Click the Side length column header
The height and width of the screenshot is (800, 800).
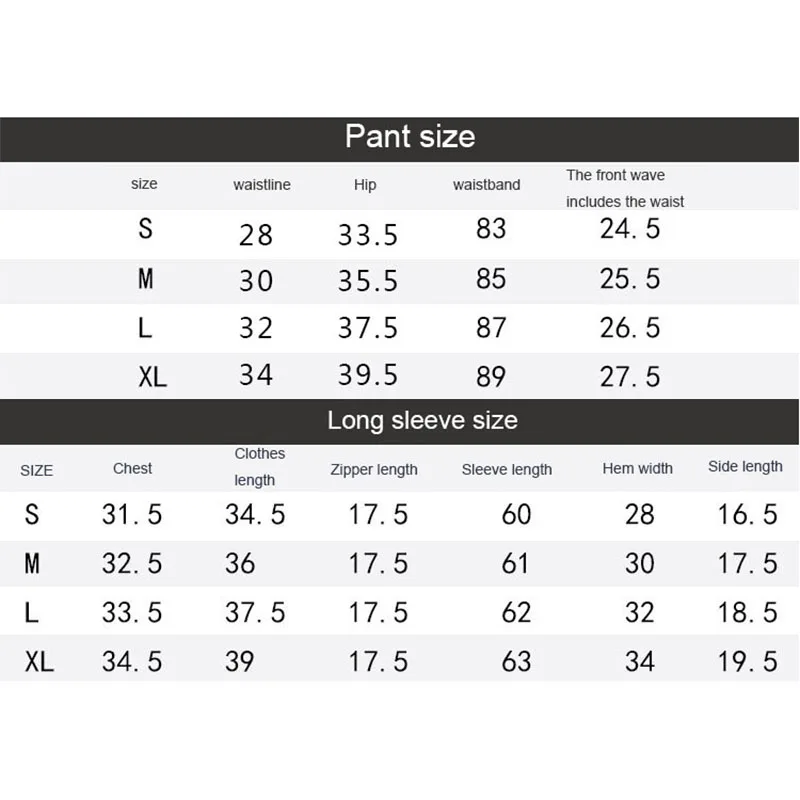(745, 466)
